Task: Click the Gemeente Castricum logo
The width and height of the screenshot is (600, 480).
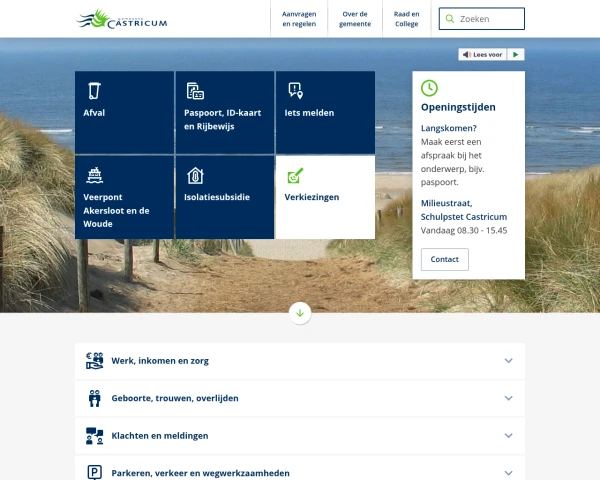Action: (x=122, y=19)
